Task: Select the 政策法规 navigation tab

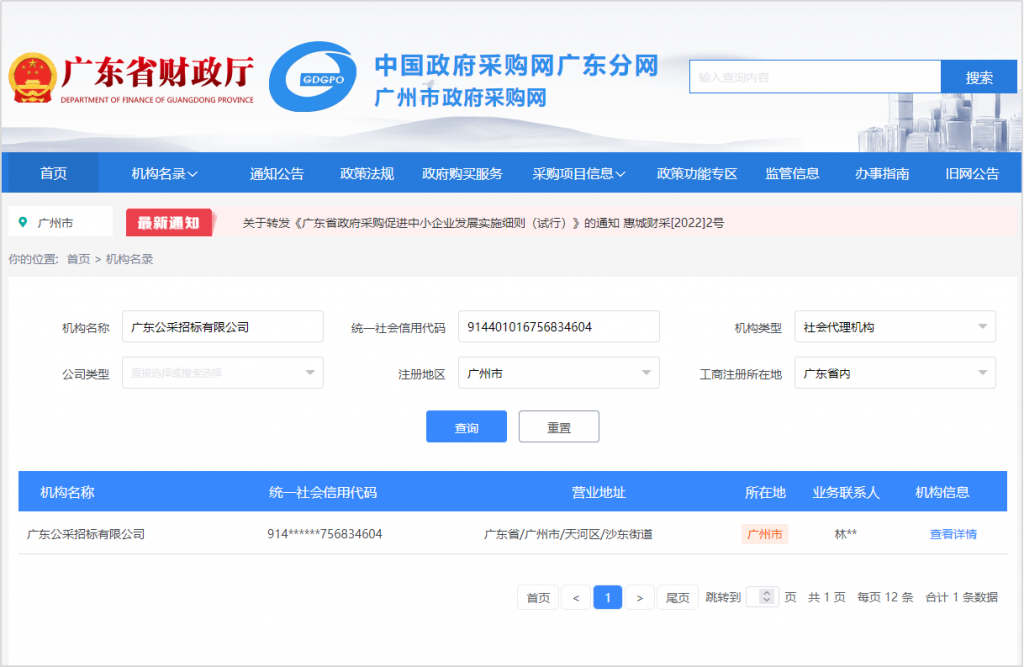Action: [x=367, y=173]
